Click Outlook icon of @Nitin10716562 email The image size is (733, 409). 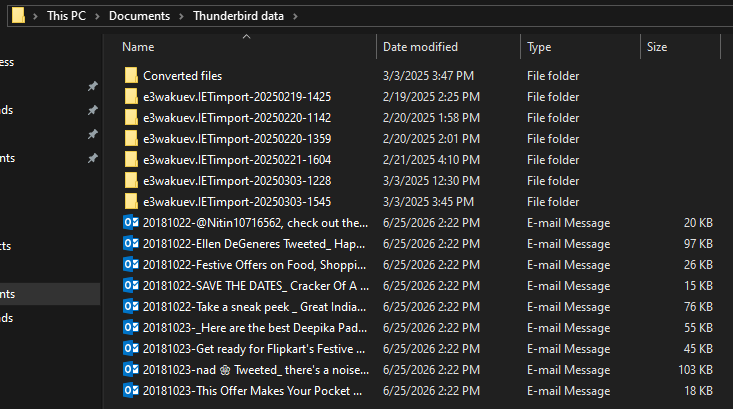131,222
